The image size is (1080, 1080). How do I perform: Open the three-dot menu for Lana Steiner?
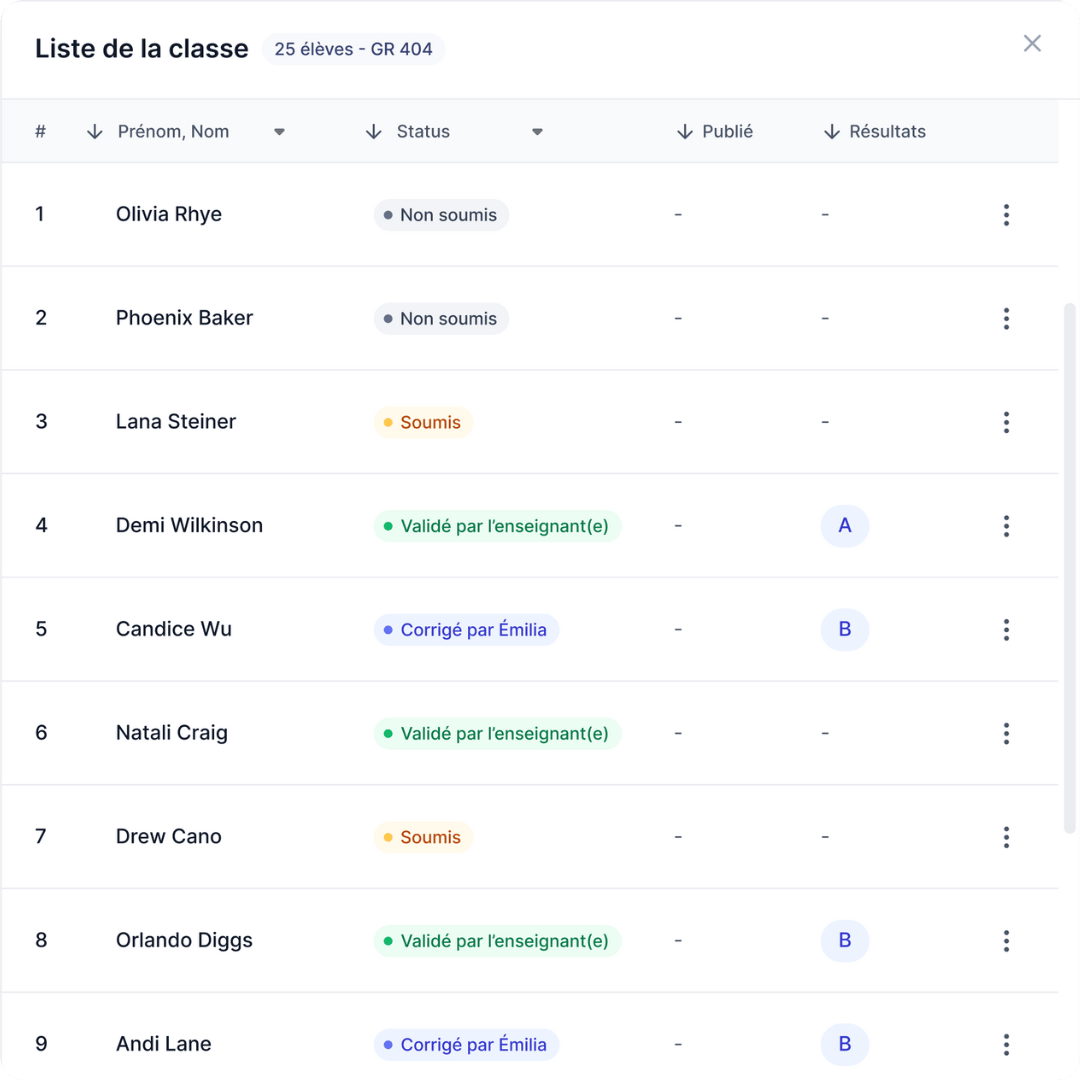[1006, 422]
